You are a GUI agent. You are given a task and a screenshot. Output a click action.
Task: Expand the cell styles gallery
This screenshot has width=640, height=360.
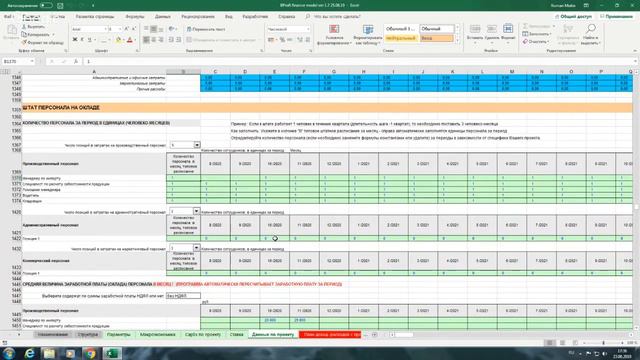pos(457,41)
